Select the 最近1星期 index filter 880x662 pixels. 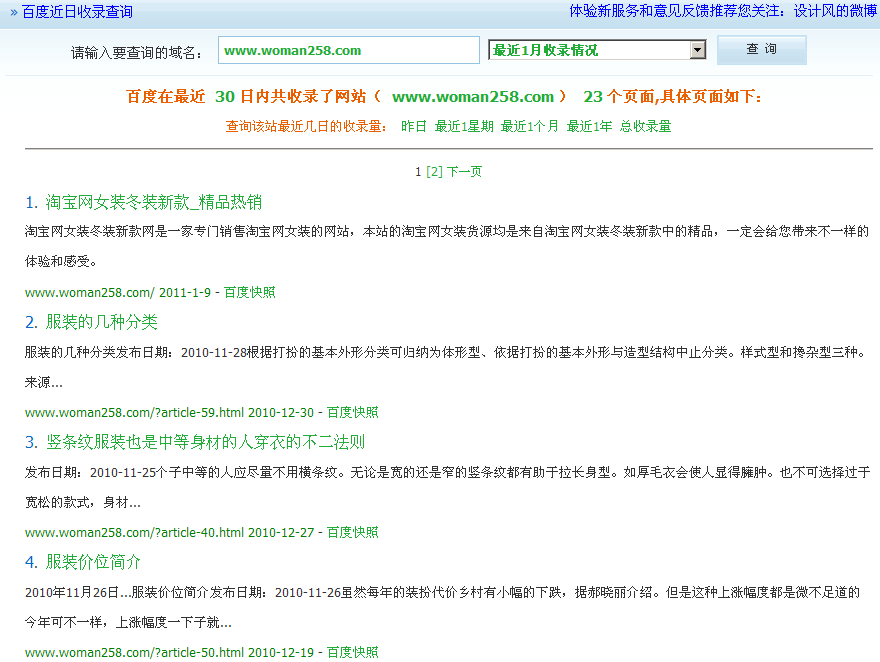click(x=464, y=126)
